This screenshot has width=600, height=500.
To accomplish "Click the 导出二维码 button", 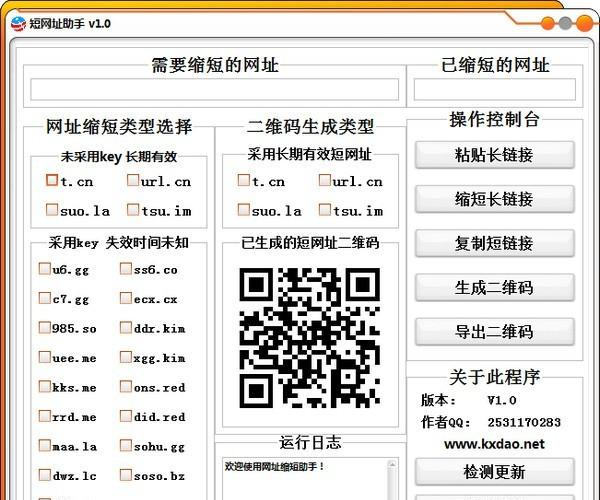I will (494, 332).
